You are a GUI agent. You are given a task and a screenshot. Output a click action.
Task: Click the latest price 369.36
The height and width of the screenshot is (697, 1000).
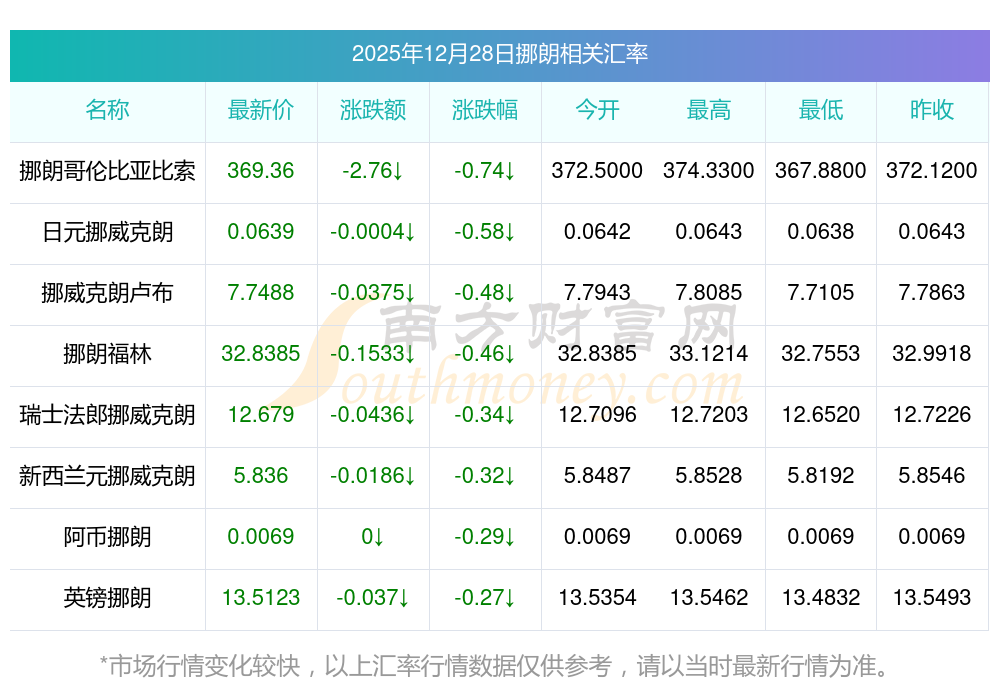[261, 171]
